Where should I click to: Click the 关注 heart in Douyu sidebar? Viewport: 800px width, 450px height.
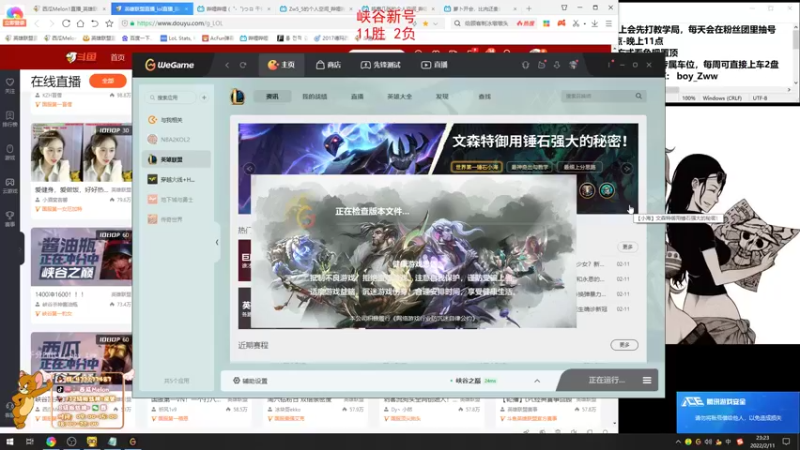point(10,85)
